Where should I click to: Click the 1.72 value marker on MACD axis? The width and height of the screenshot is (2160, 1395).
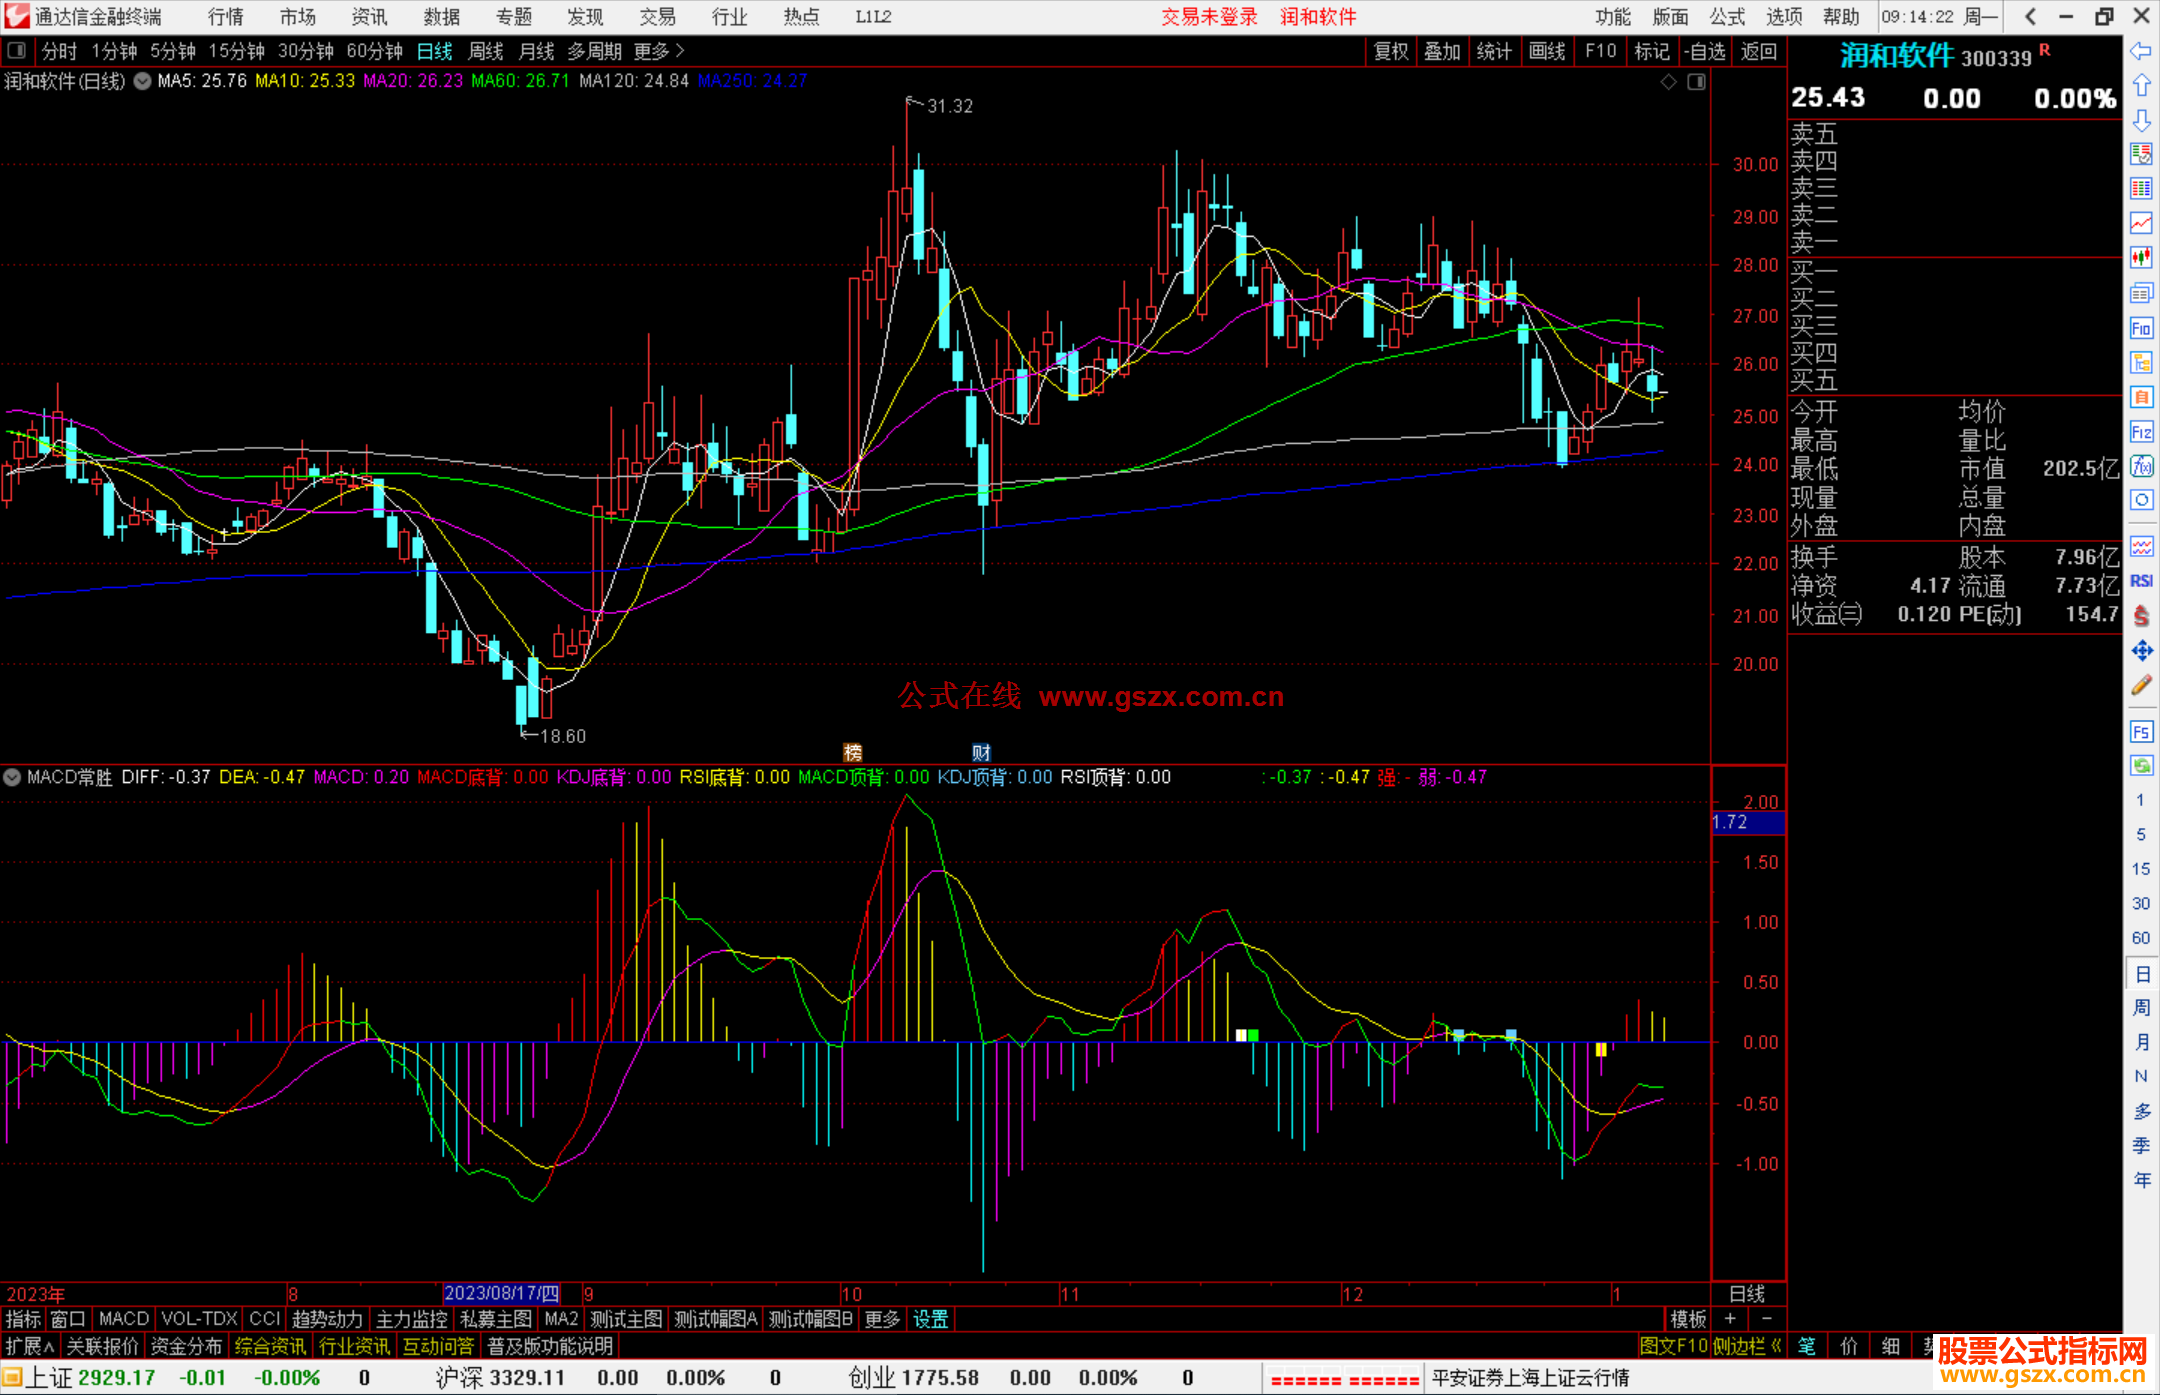tap(1747, 822)
